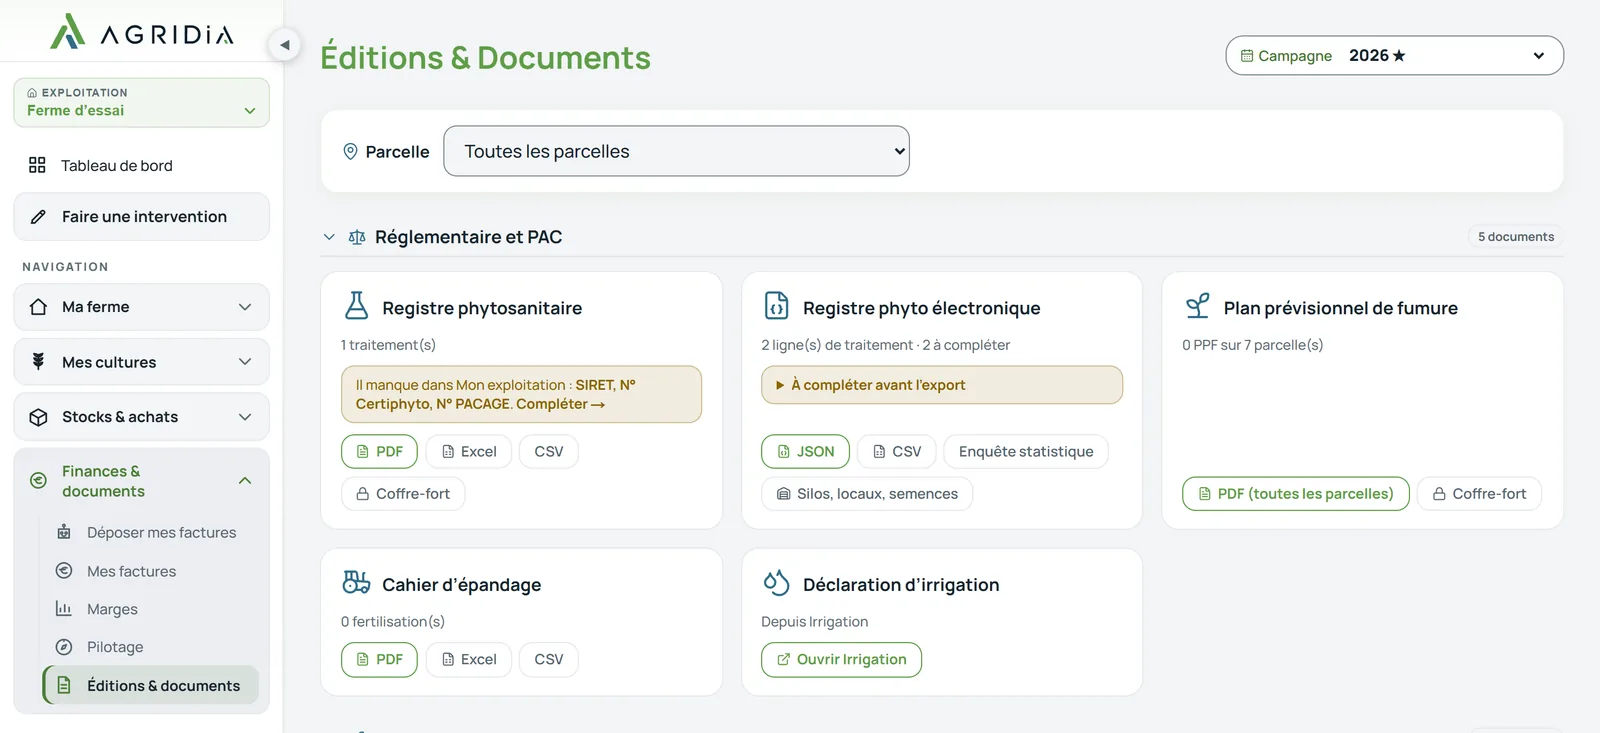Click the Enquête statistique button
Image resolution: width=1600 pixels, height=733 pixels.
(x=1026, y=451)
